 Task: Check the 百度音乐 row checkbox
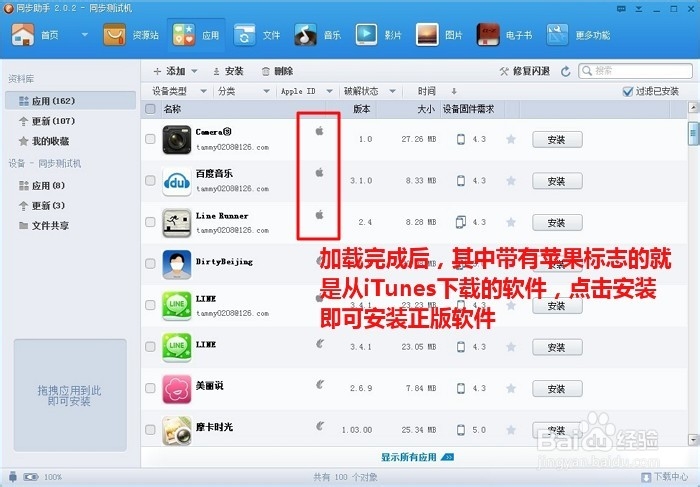150,180
